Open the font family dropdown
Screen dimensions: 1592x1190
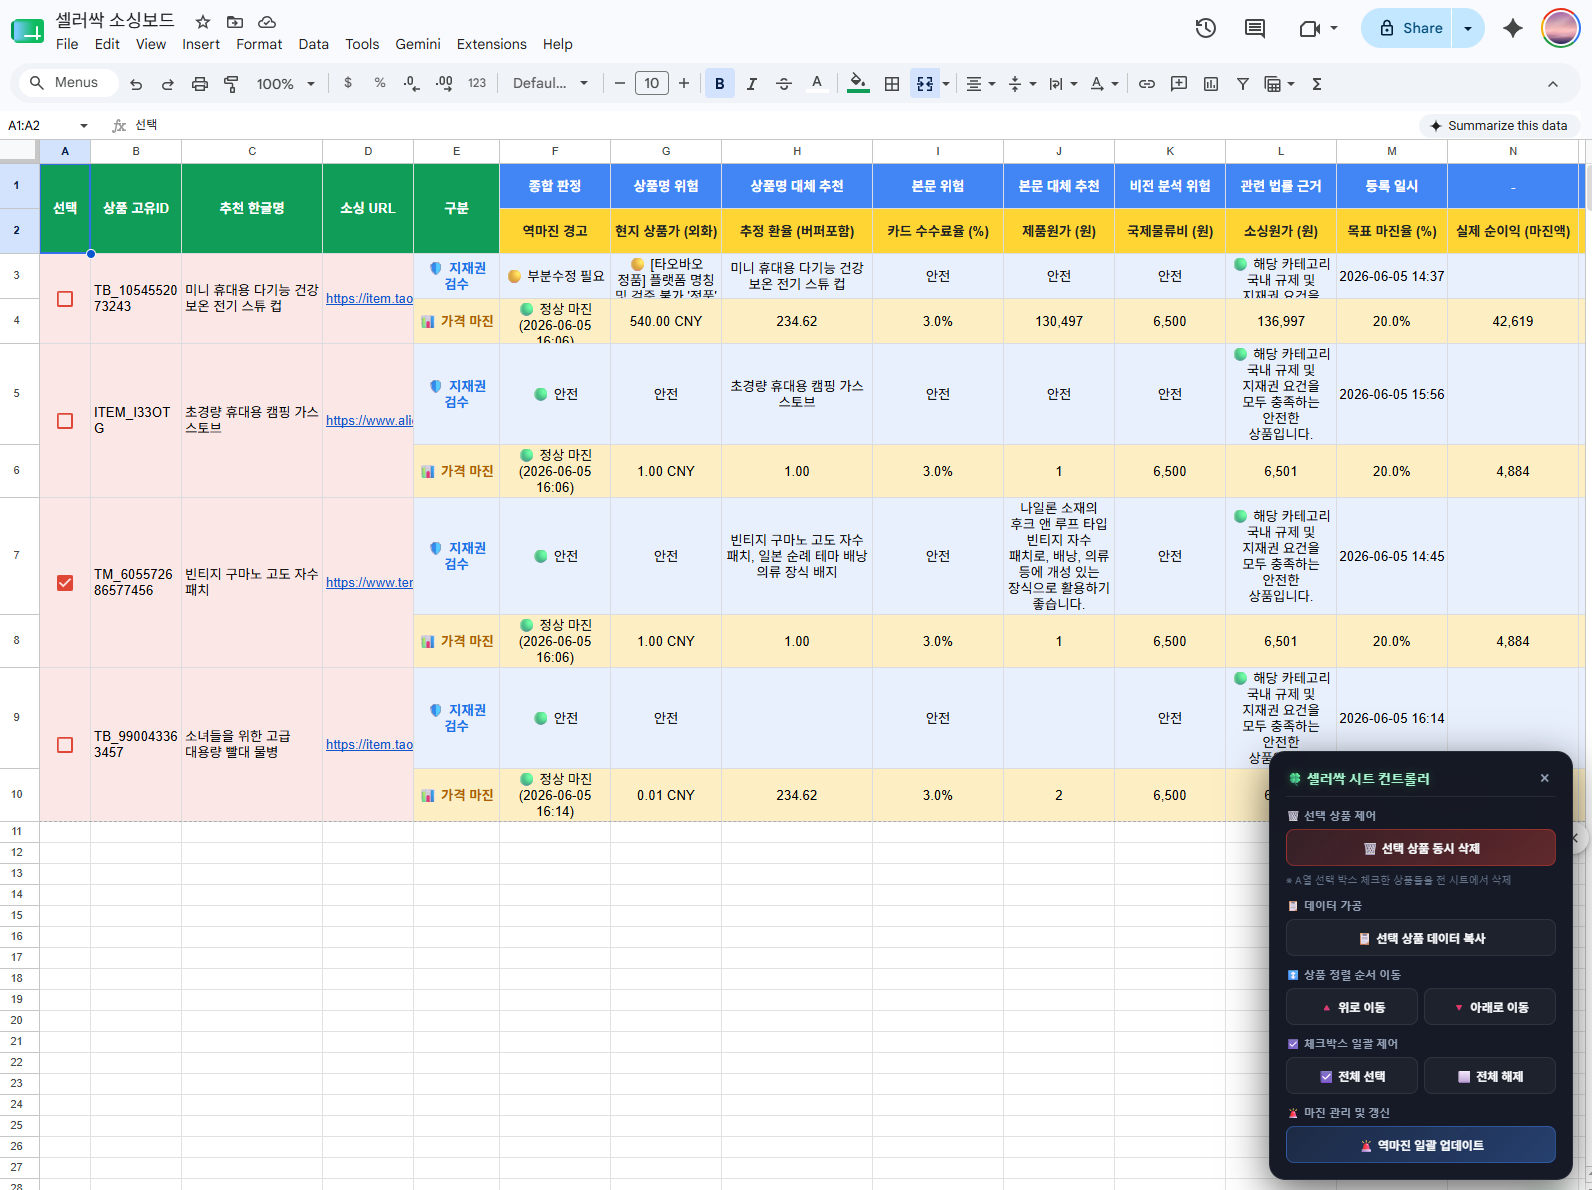pyautogui.click(x=550, y=83)
